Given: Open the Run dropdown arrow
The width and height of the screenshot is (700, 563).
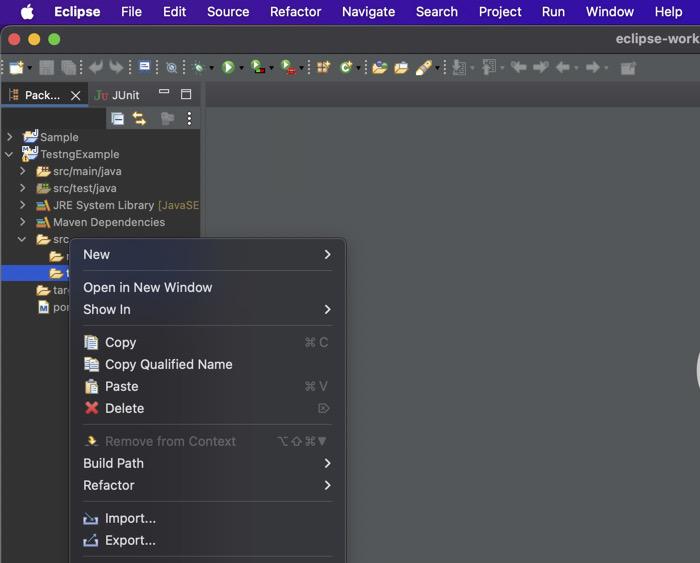Looking at the screenshot, I should [x=242, y=68].
